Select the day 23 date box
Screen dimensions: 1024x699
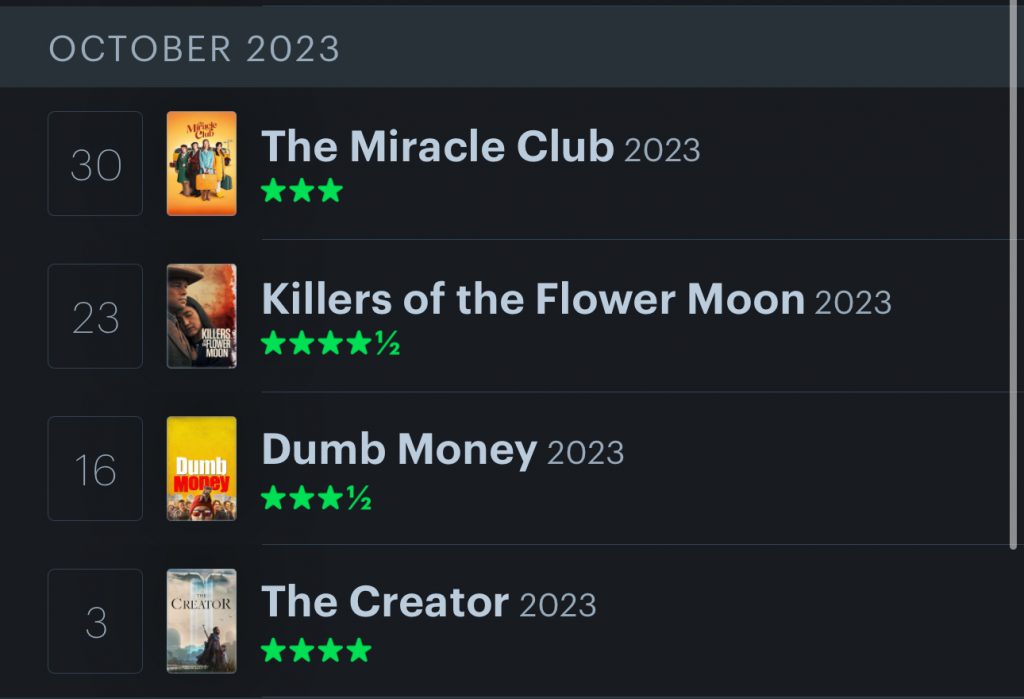coord(95,316)
